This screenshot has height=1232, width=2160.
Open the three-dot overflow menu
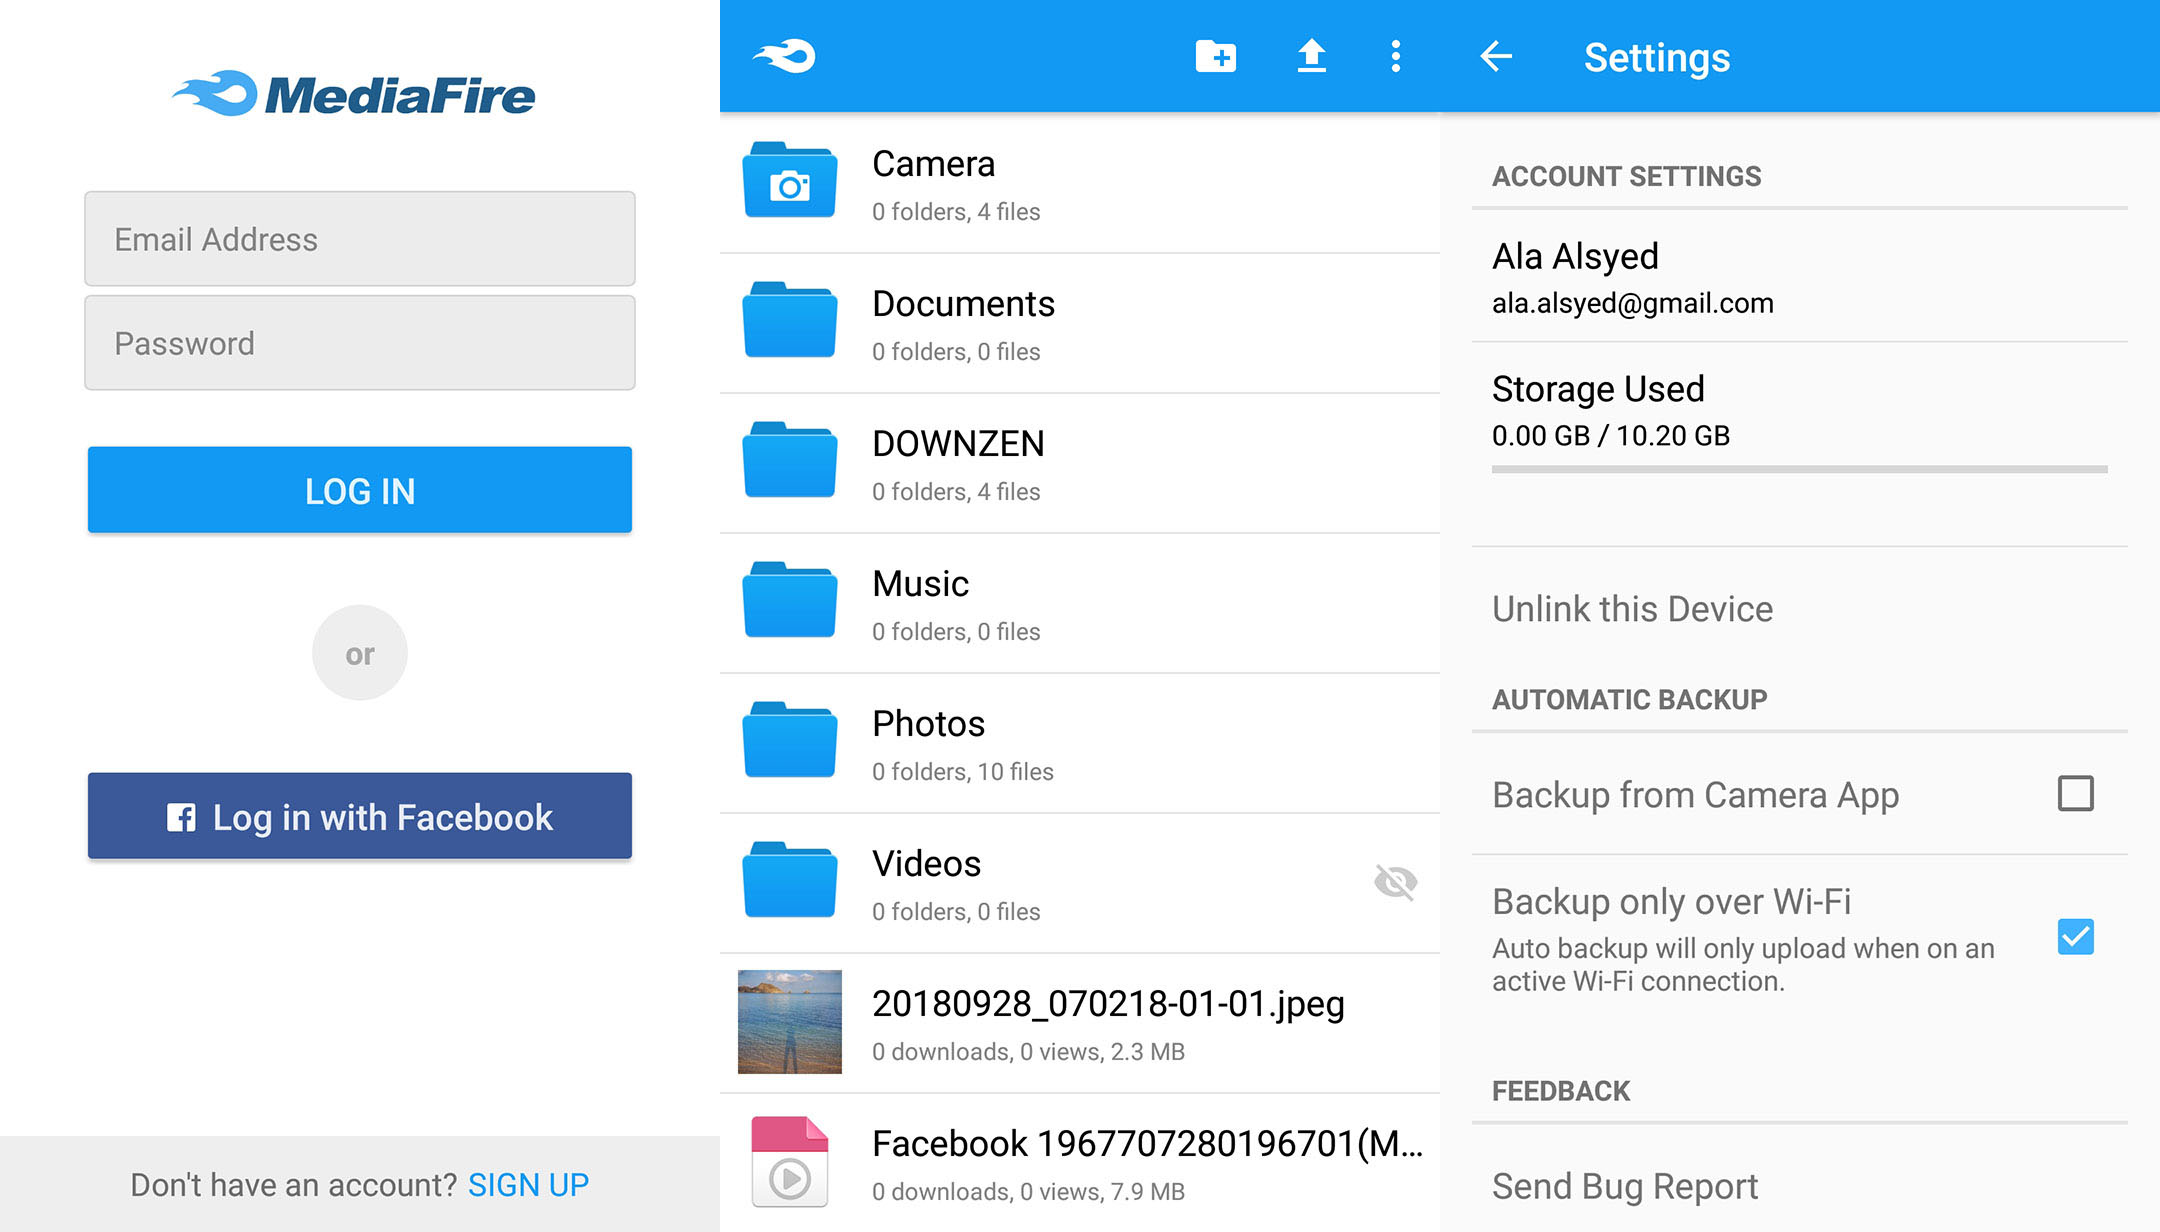coord(1395,56)
